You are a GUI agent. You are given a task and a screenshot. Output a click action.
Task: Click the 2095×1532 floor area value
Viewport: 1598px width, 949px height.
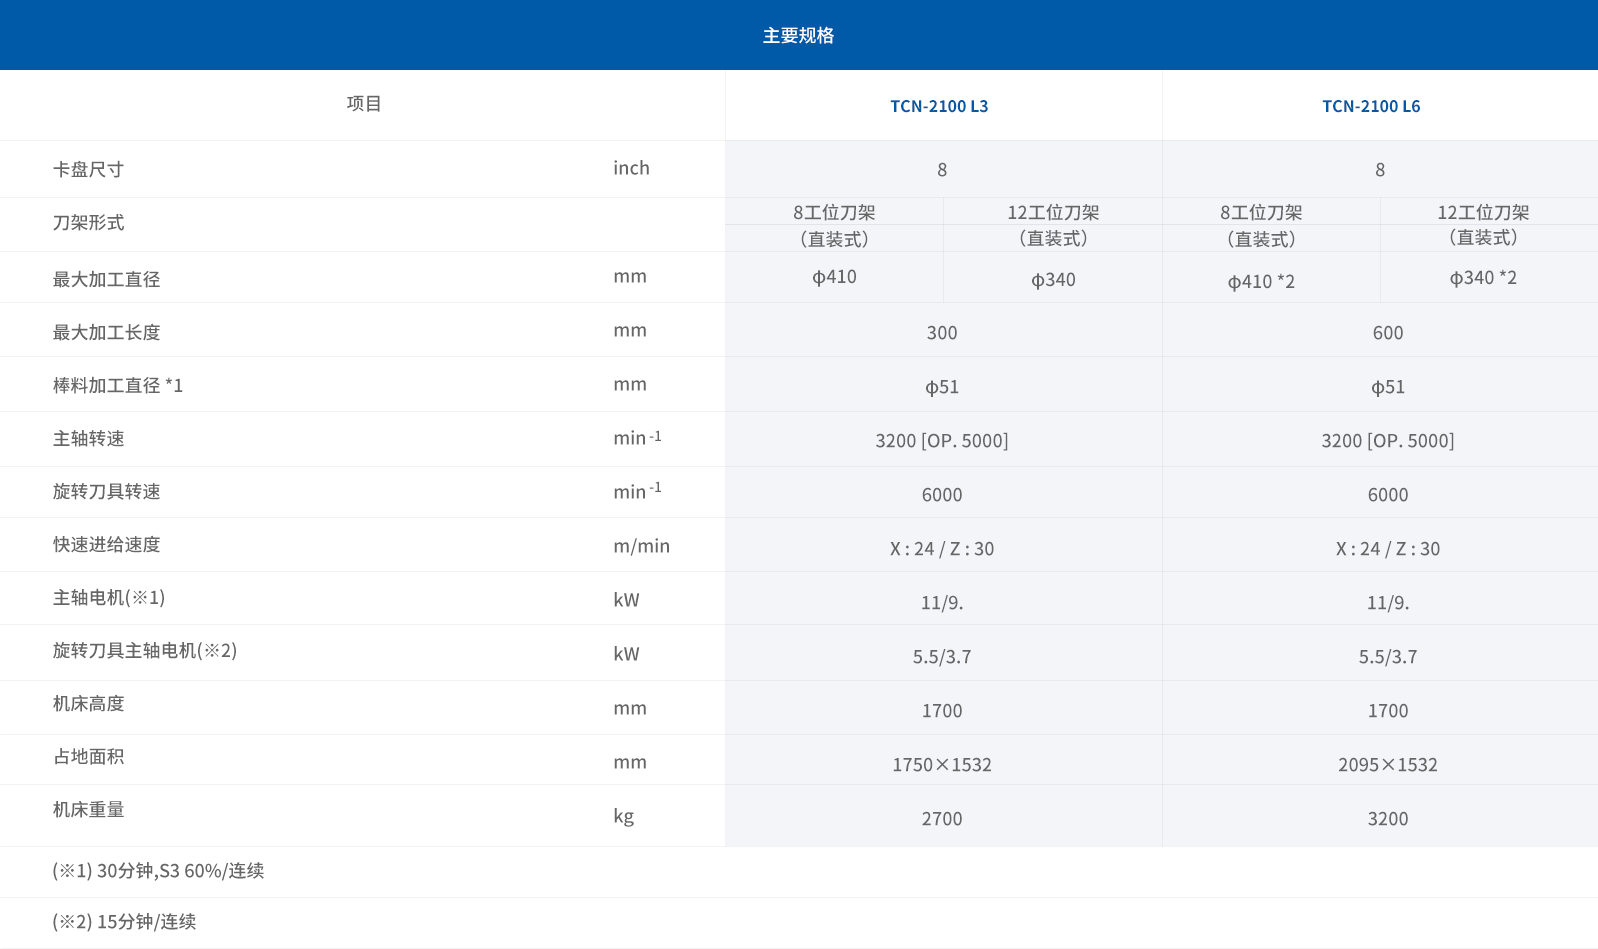pyautogui.click(x=1388, y=765)
